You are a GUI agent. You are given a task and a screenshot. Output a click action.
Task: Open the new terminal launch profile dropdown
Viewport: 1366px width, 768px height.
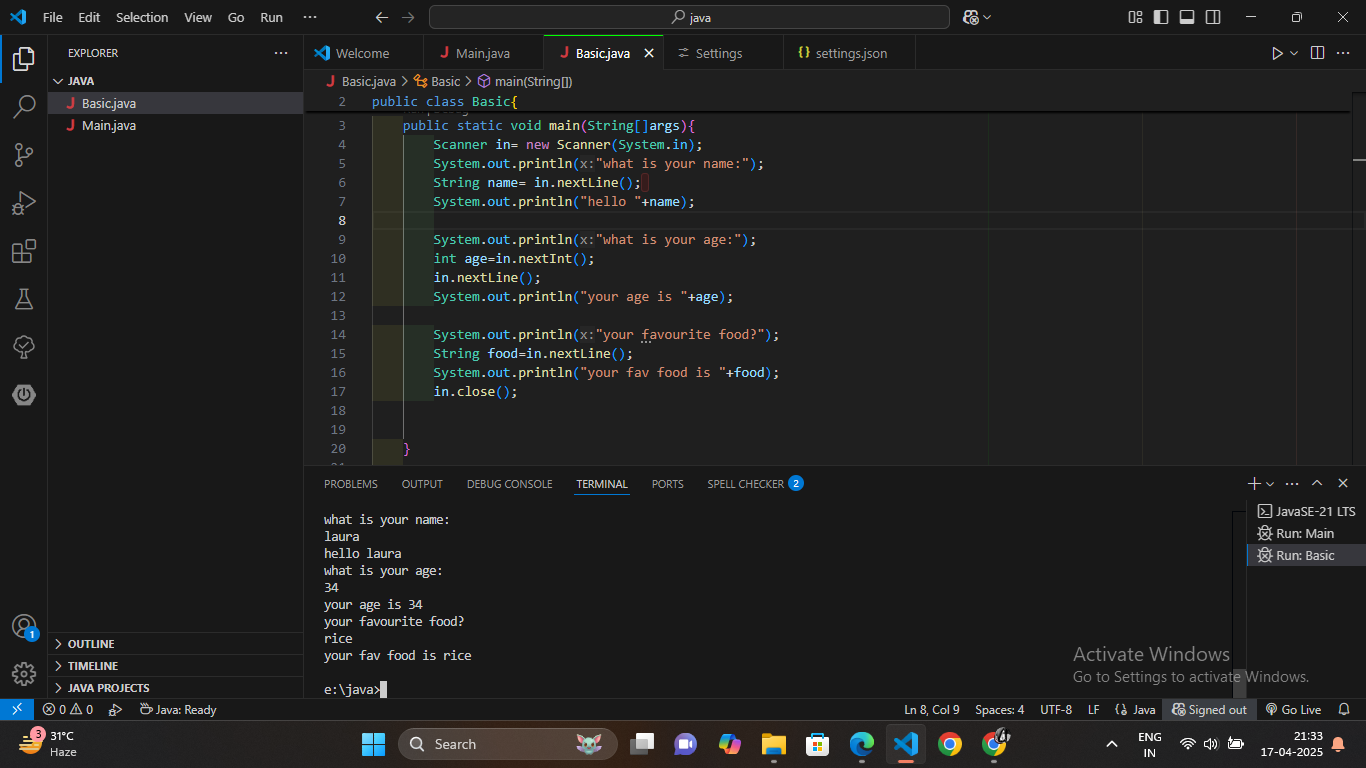1270,483
